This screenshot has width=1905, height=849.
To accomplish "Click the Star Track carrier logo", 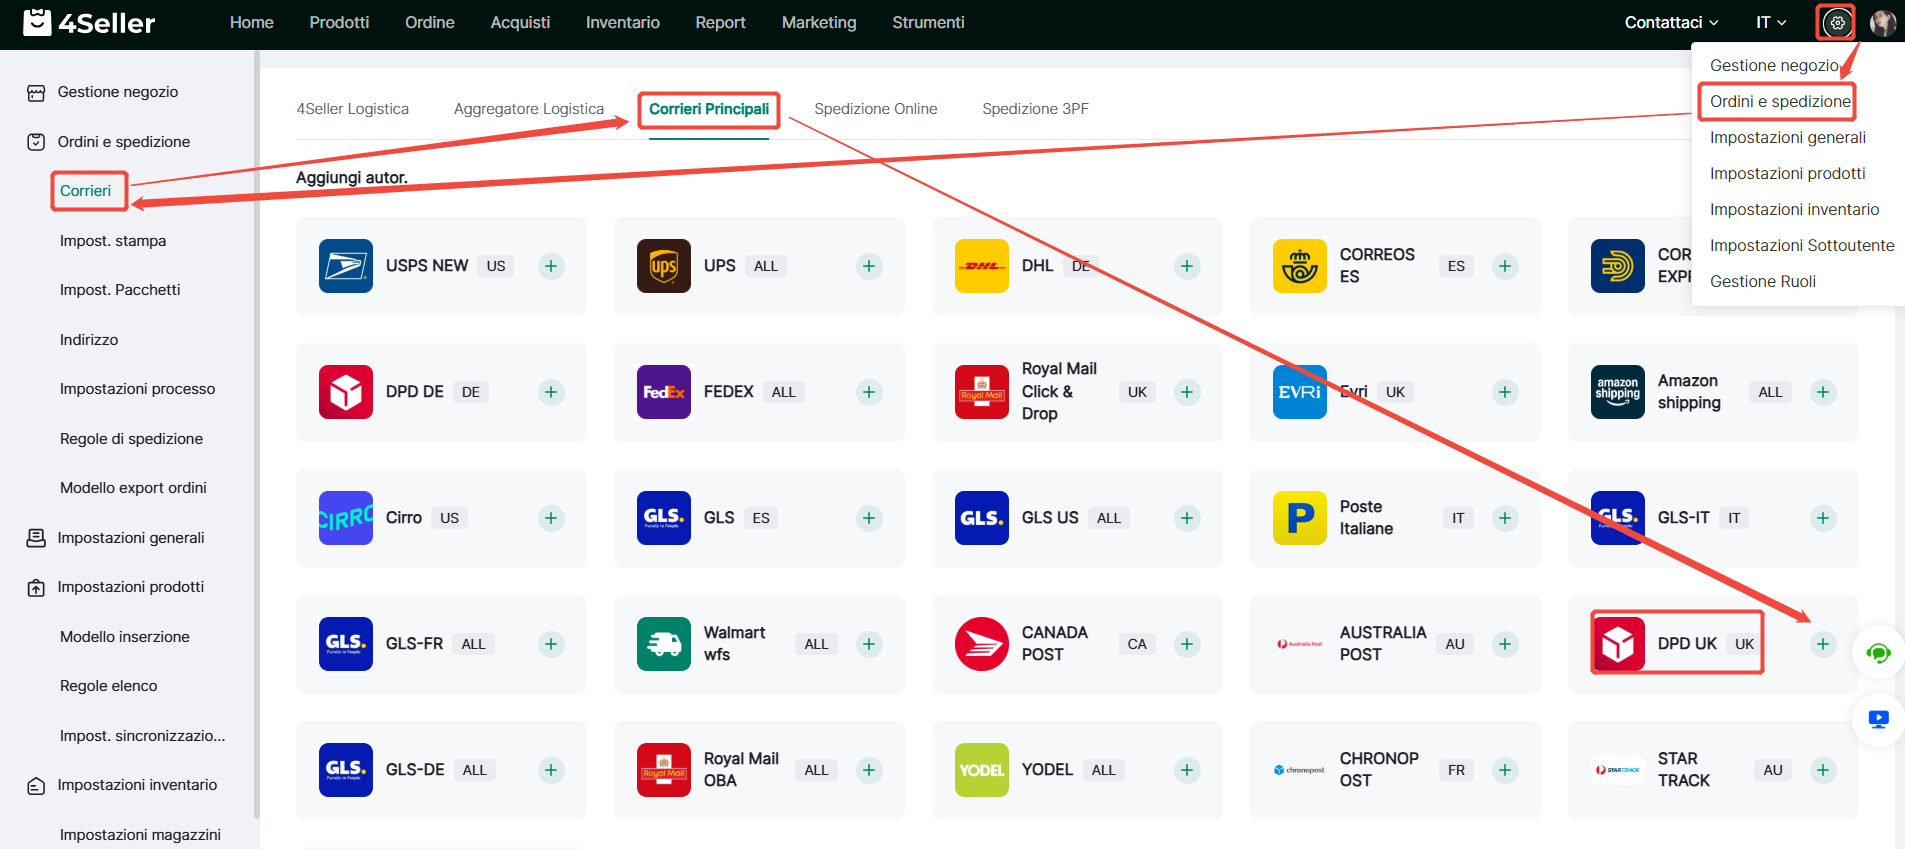I will coord(1618,770).
